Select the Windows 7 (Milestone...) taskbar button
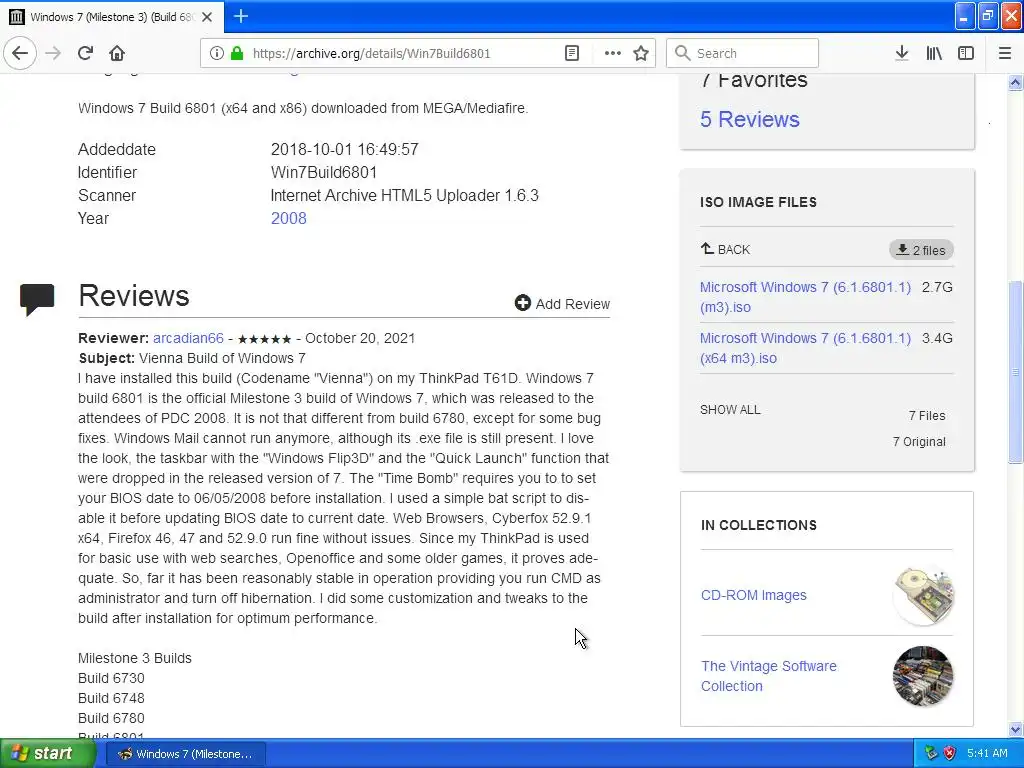The width and height of the screenshot is (1024, 768). tap(186, 754)
